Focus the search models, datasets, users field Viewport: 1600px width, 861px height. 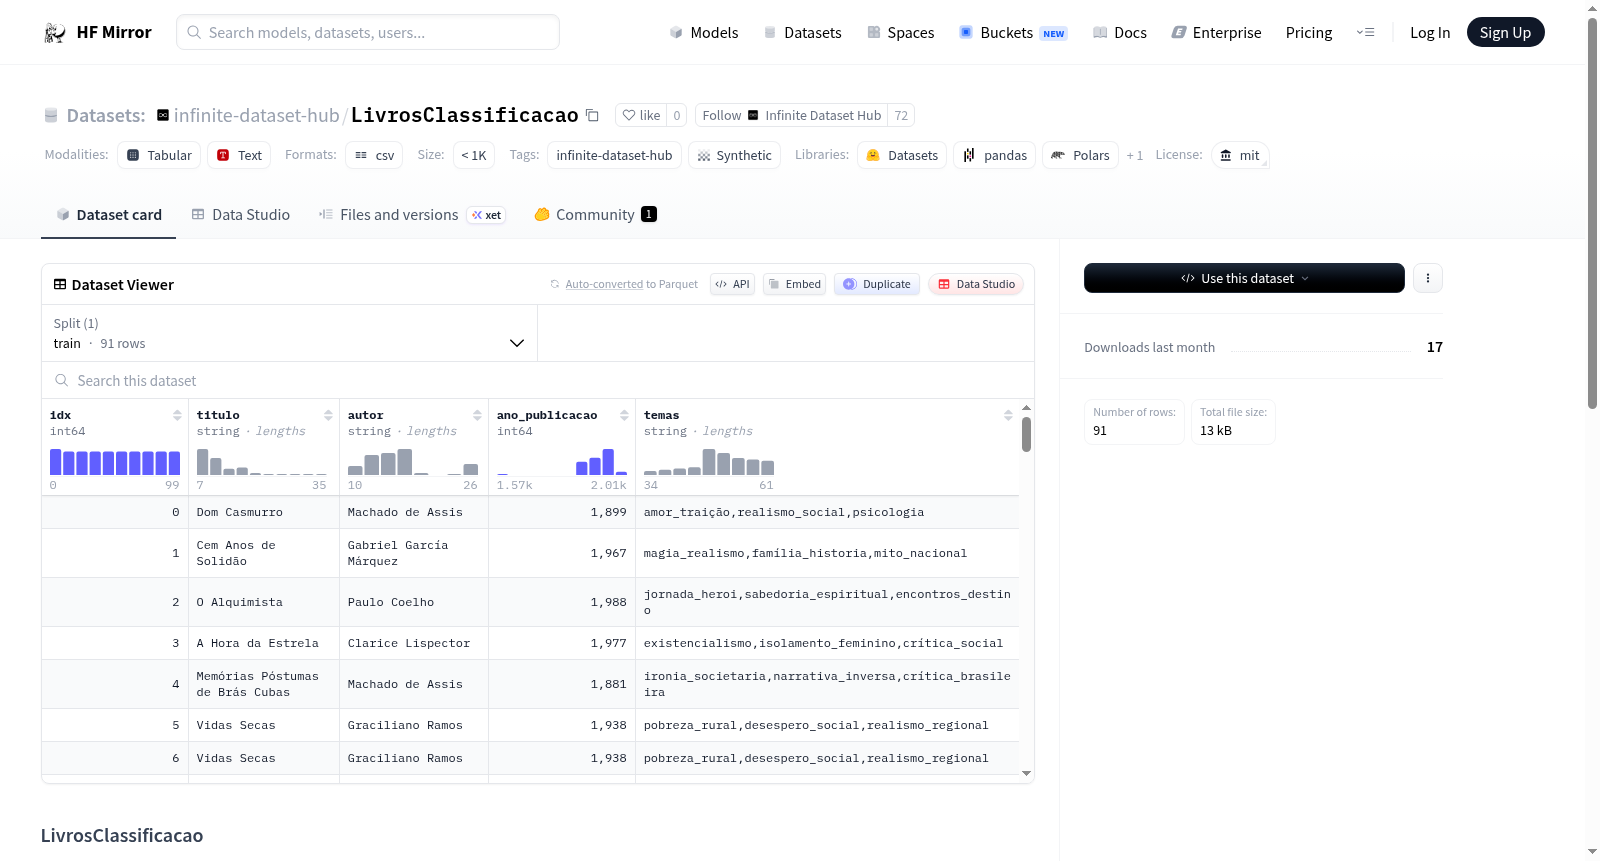368,32
